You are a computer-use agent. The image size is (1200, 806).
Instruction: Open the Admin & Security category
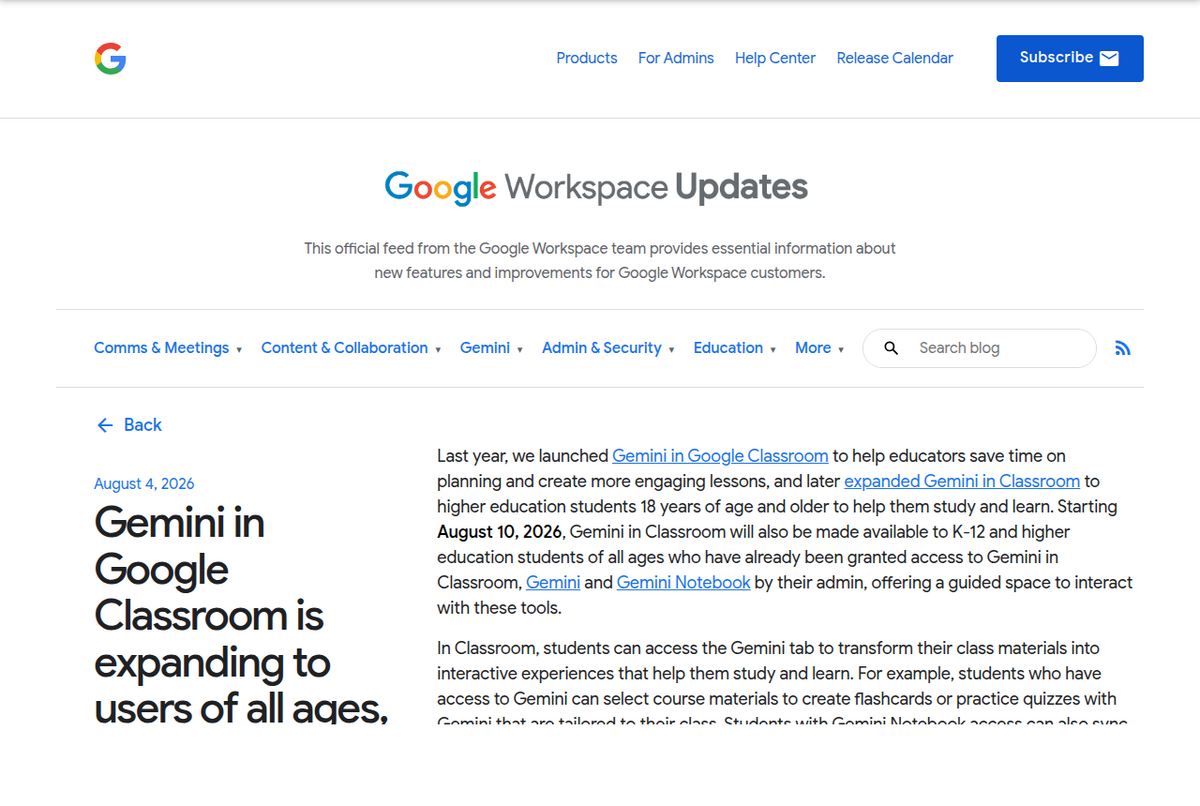[x=601, y=348]
